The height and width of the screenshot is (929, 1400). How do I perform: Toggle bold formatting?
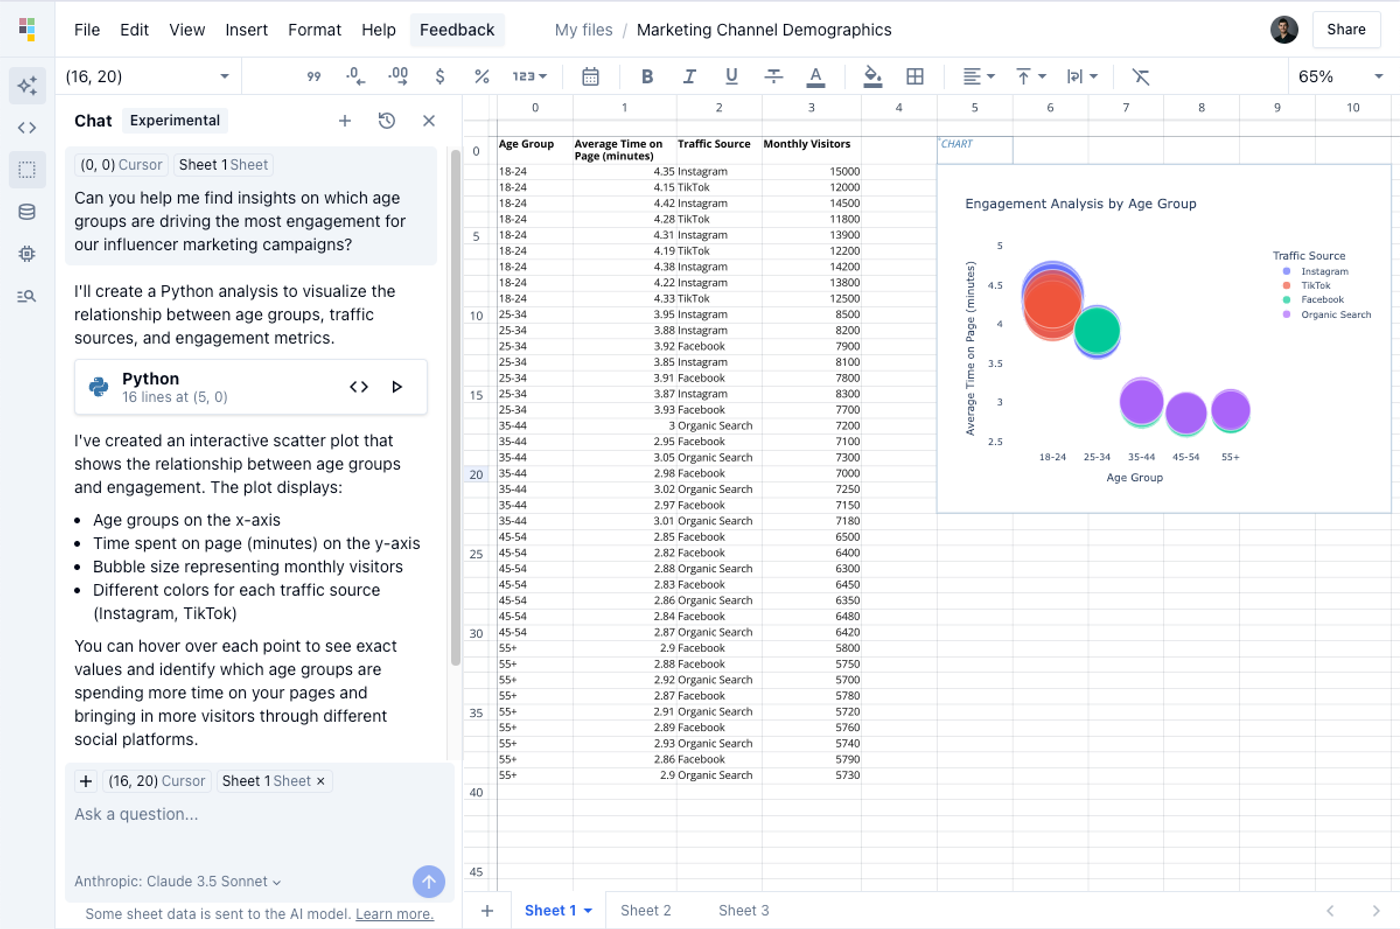(647, 75)
